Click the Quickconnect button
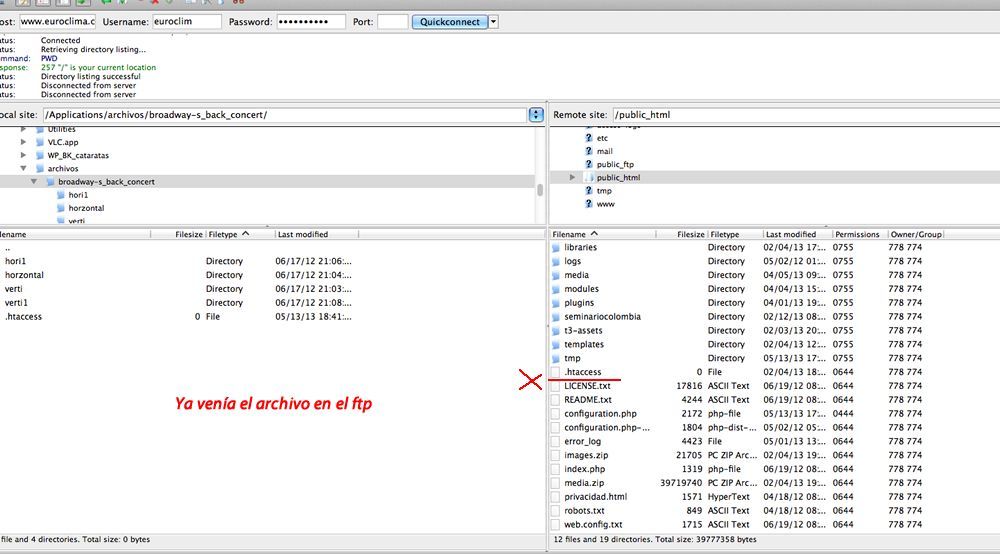The width and height of the screenshot is (1000, 554). coord(450,22)
